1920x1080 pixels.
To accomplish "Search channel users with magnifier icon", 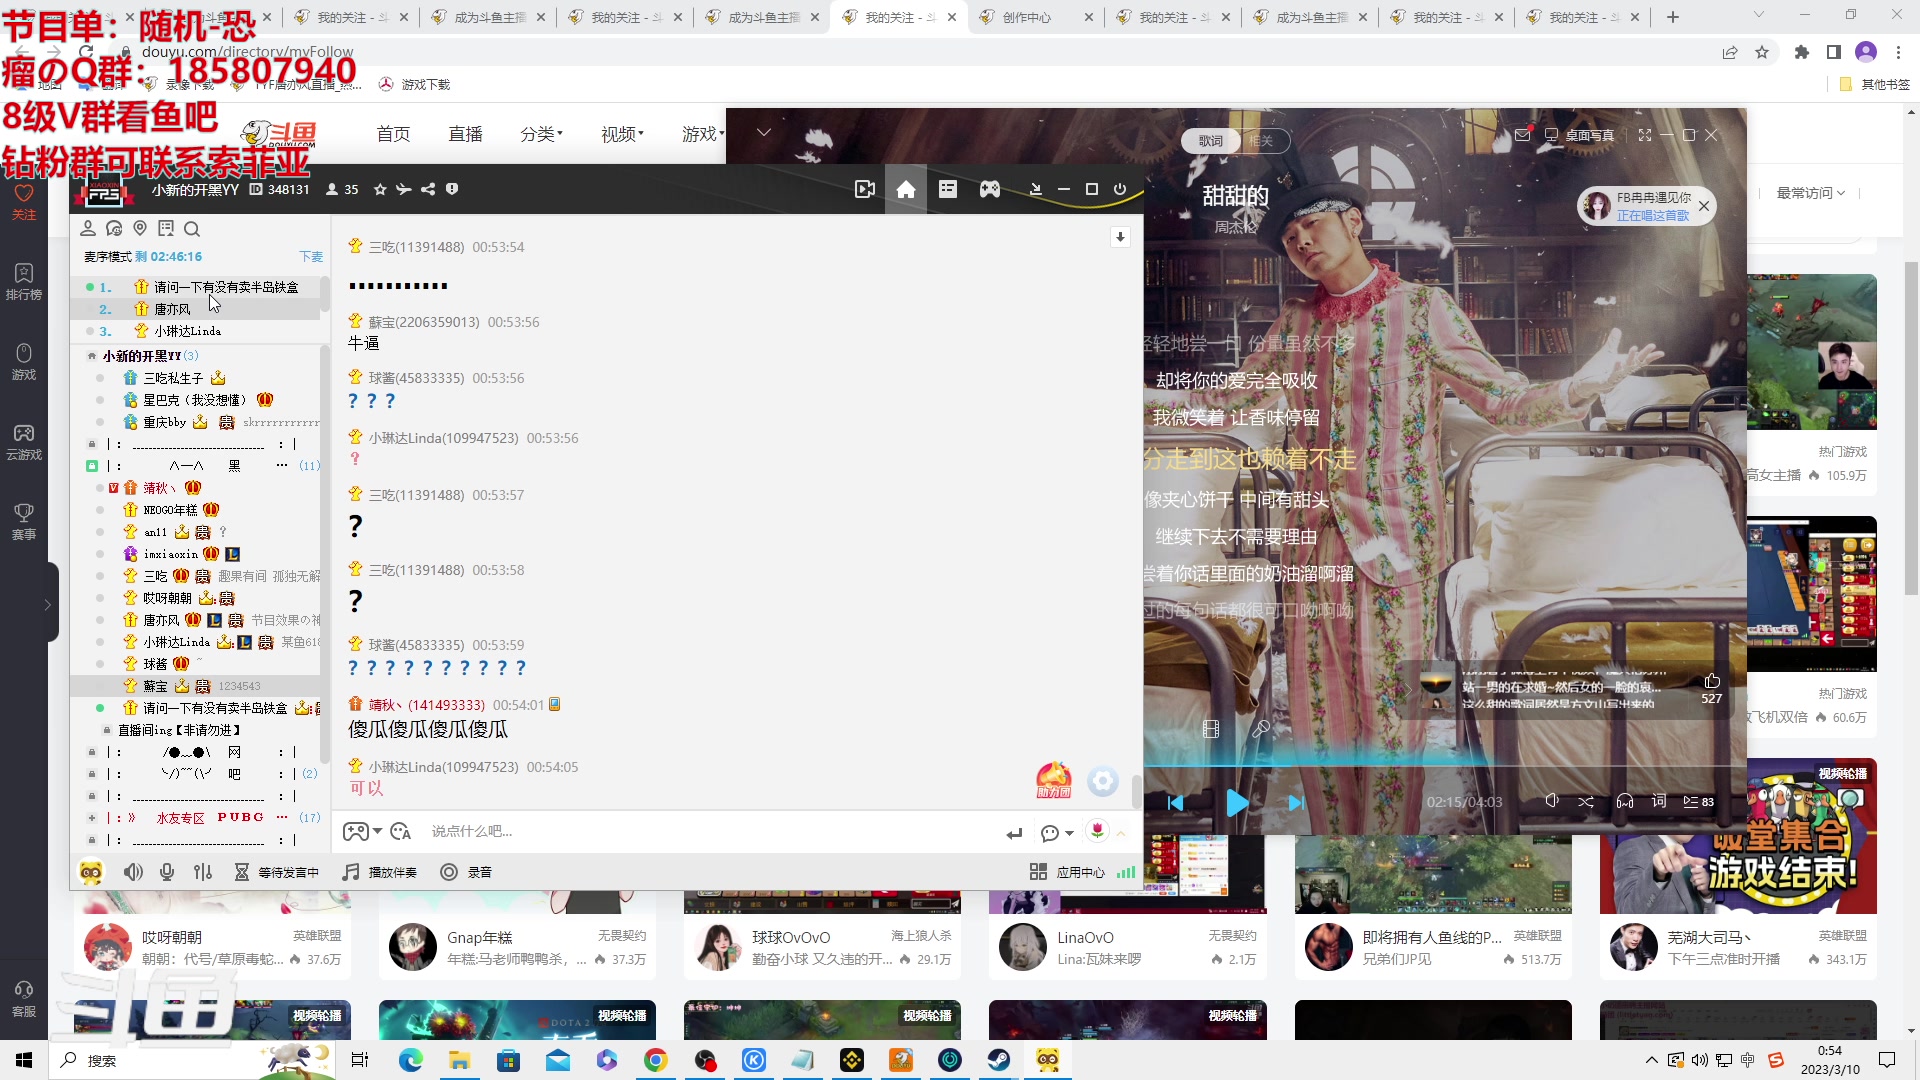I will 192,228.
